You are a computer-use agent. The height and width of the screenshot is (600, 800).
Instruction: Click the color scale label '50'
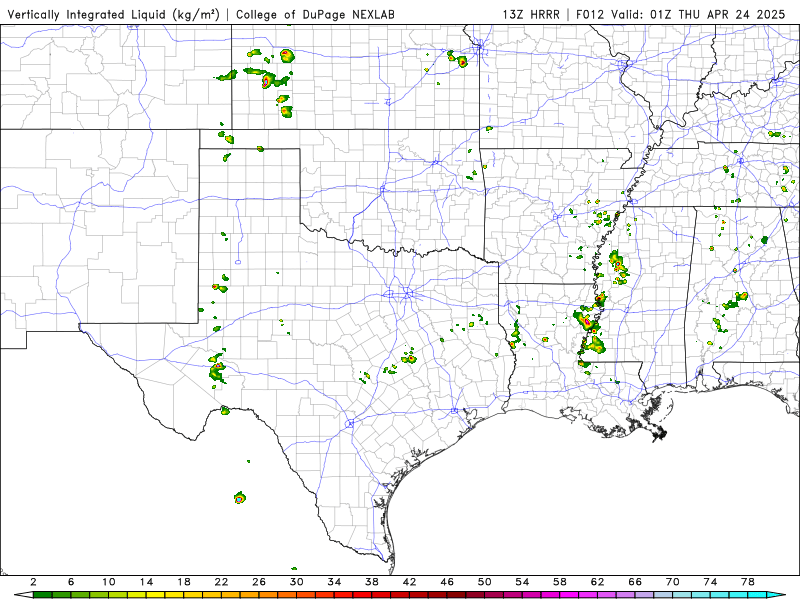[485, 582]
